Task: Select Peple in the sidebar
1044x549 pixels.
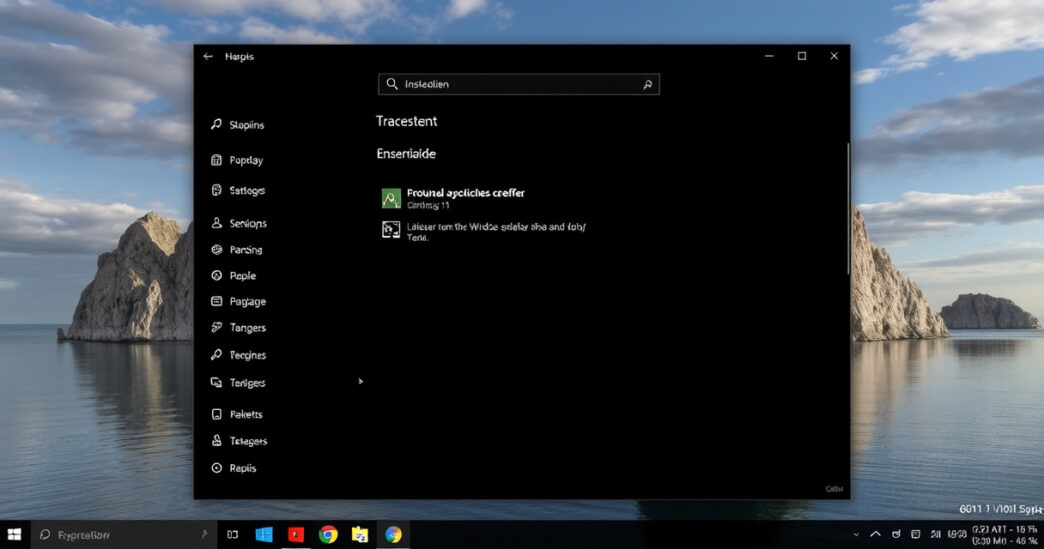Action: pyautogui.click(x=242, y=276)
